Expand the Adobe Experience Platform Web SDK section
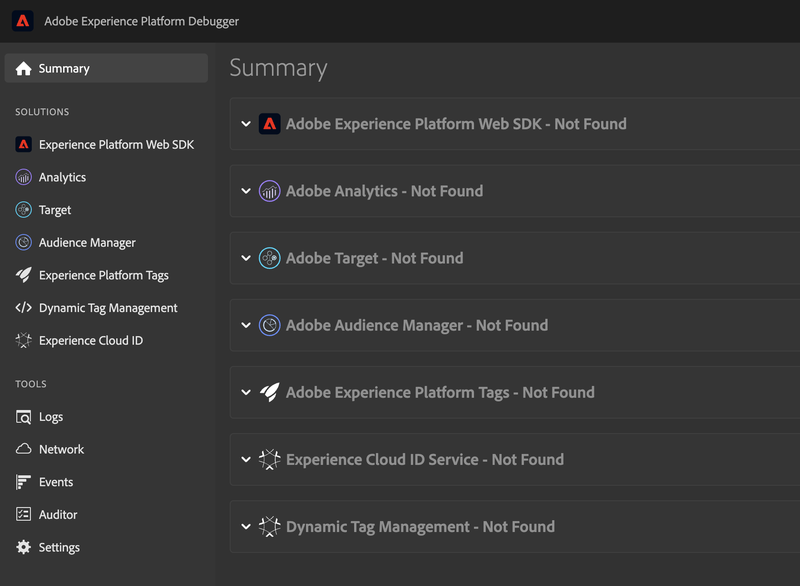 click(x=246, y=124)
